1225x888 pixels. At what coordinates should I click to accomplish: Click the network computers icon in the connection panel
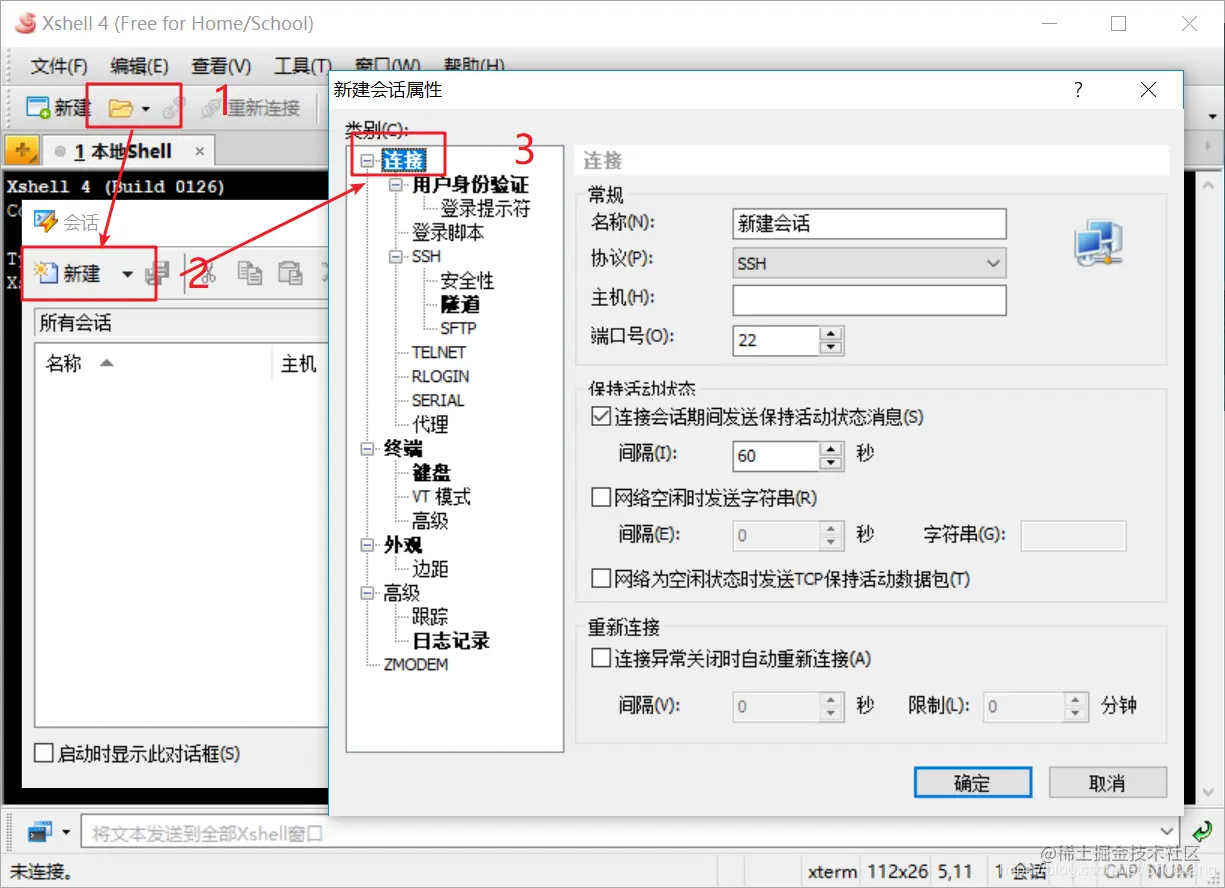(1099, 245)
